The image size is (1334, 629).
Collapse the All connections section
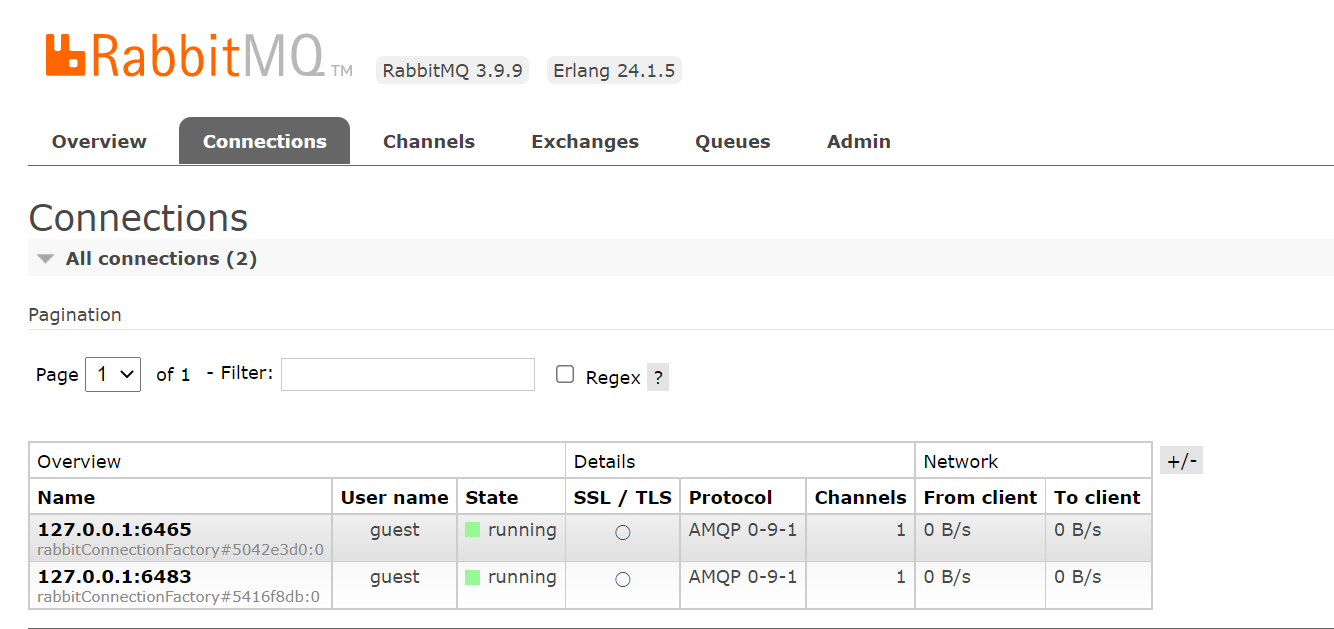click(46, 259)
